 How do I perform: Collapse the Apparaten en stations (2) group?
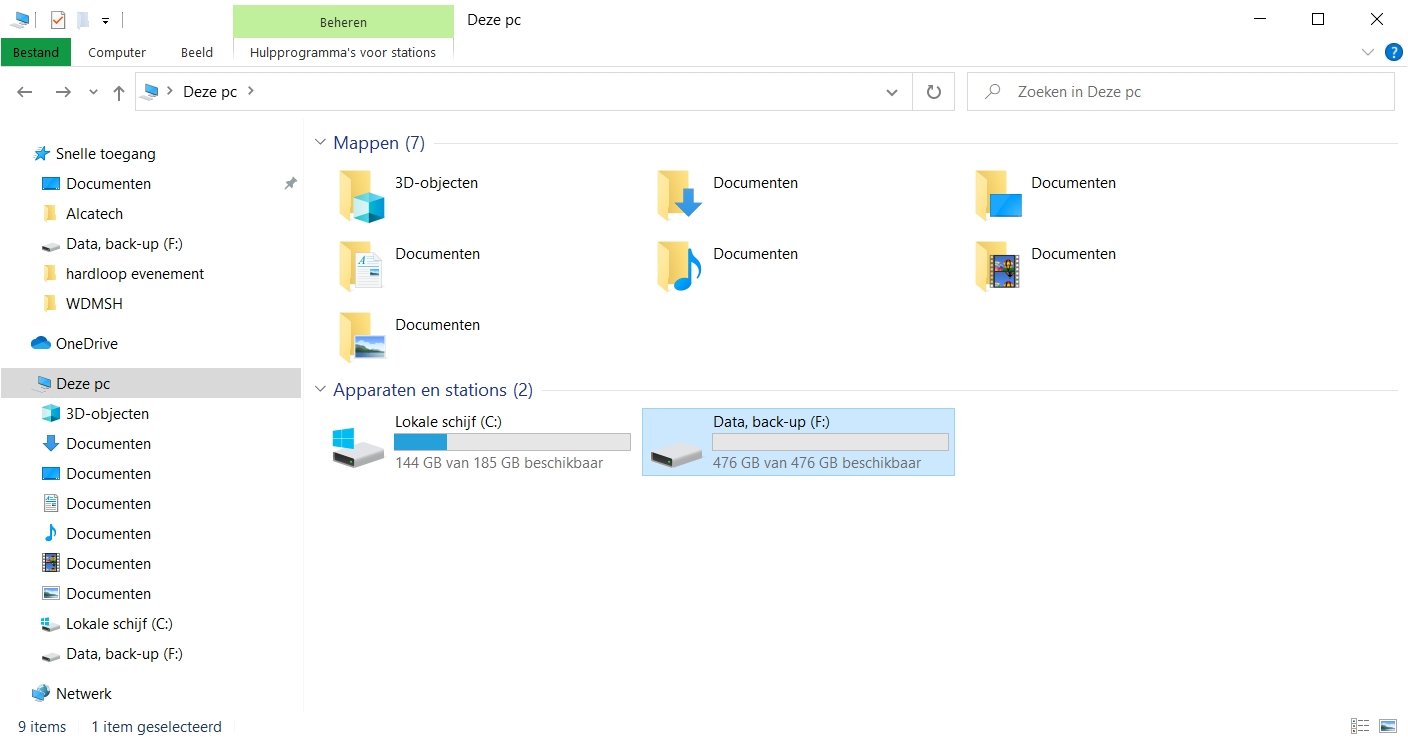(x=321, y=390)
